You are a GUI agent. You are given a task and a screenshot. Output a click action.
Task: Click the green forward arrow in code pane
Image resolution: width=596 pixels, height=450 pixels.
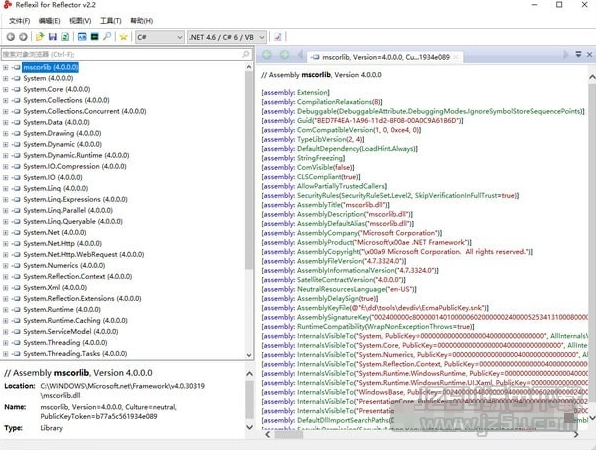point(284,55)
